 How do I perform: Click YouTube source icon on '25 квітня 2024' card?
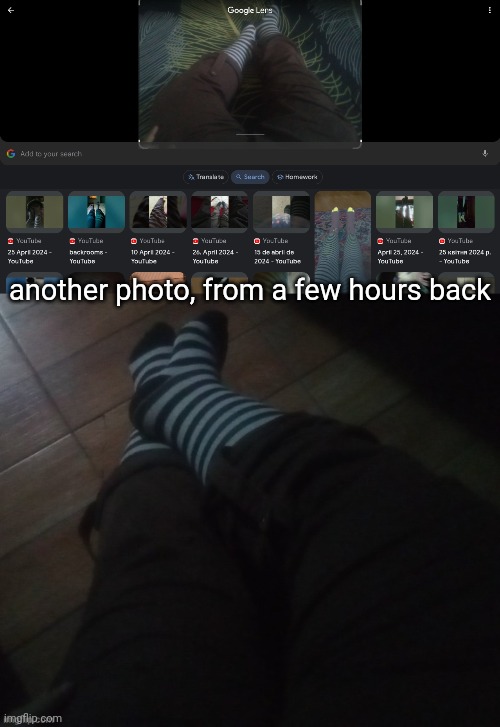(x=442, y=241)
